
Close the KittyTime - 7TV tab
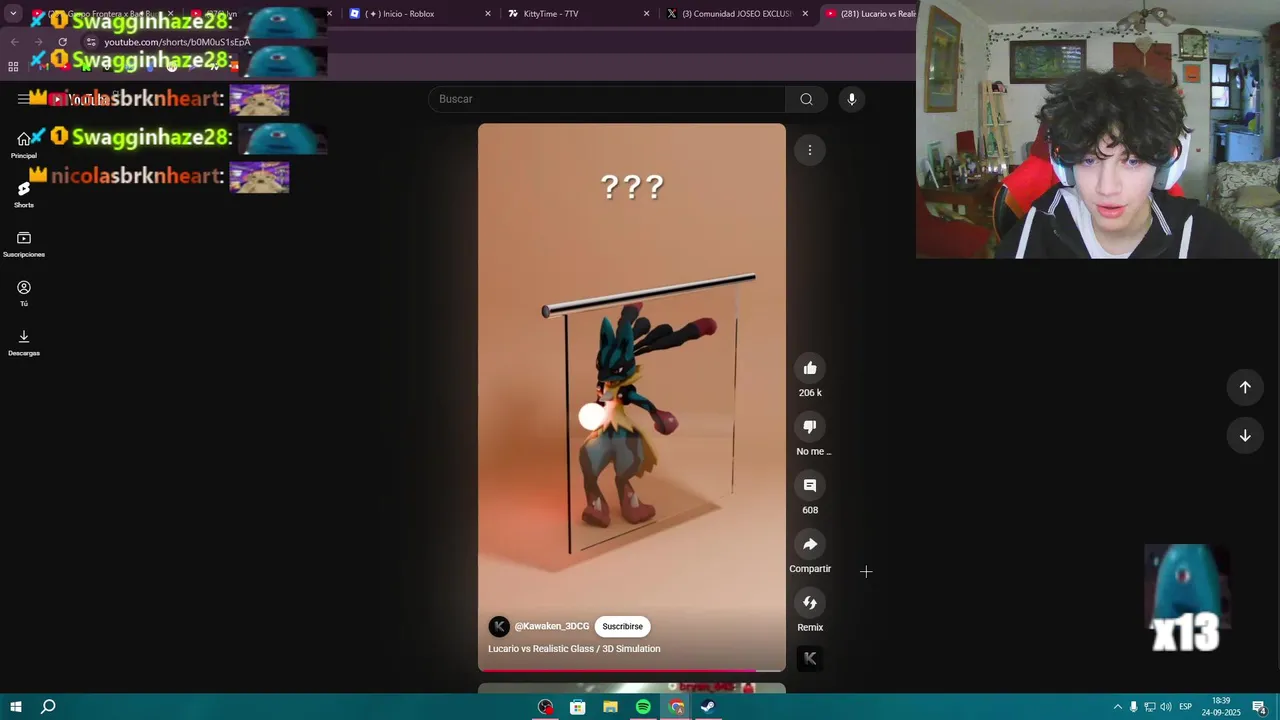(x=646, y=14)
